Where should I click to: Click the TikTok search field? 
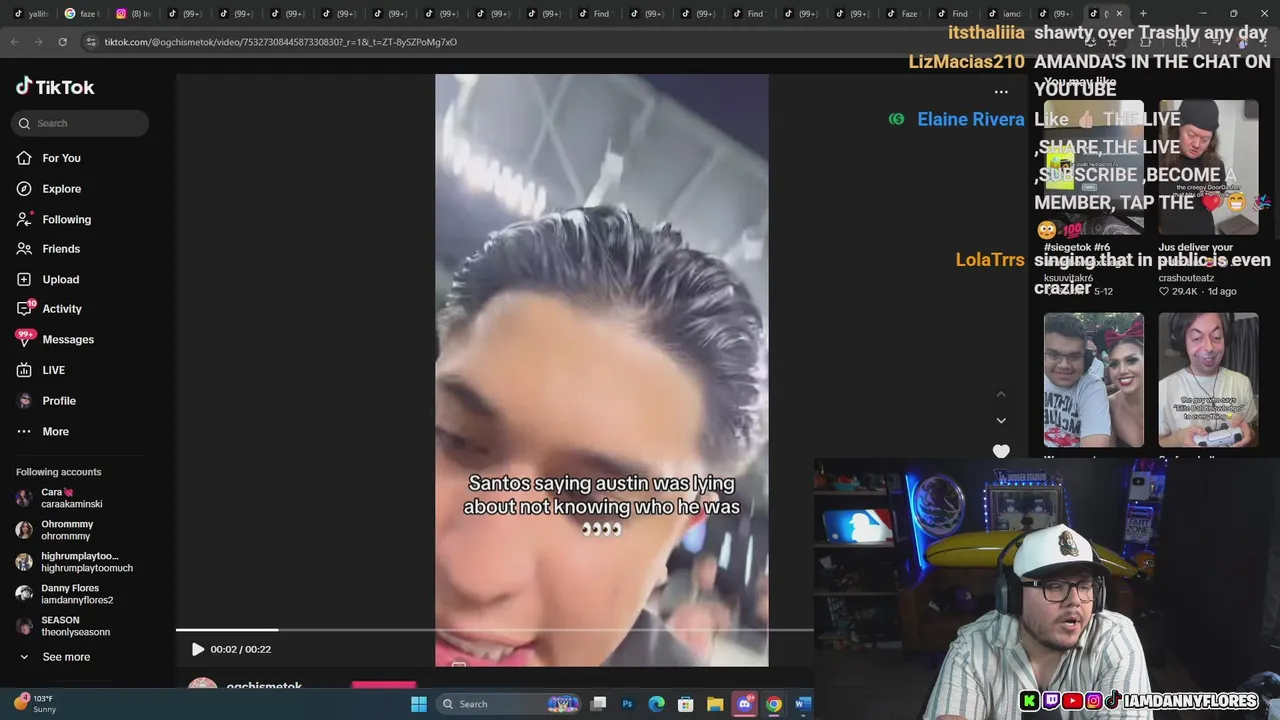point(81,123)
